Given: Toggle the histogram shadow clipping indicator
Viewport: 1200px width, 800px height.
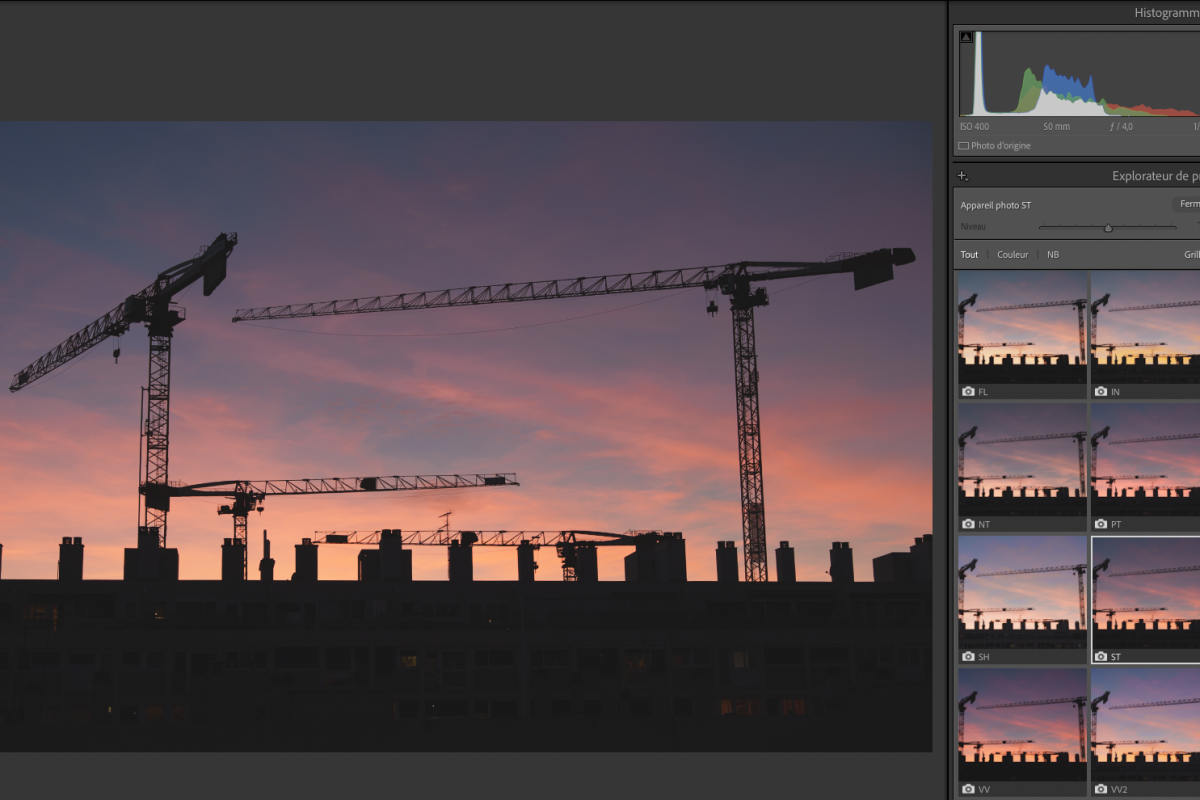Looking at the screenshot, I should point(966,37).
